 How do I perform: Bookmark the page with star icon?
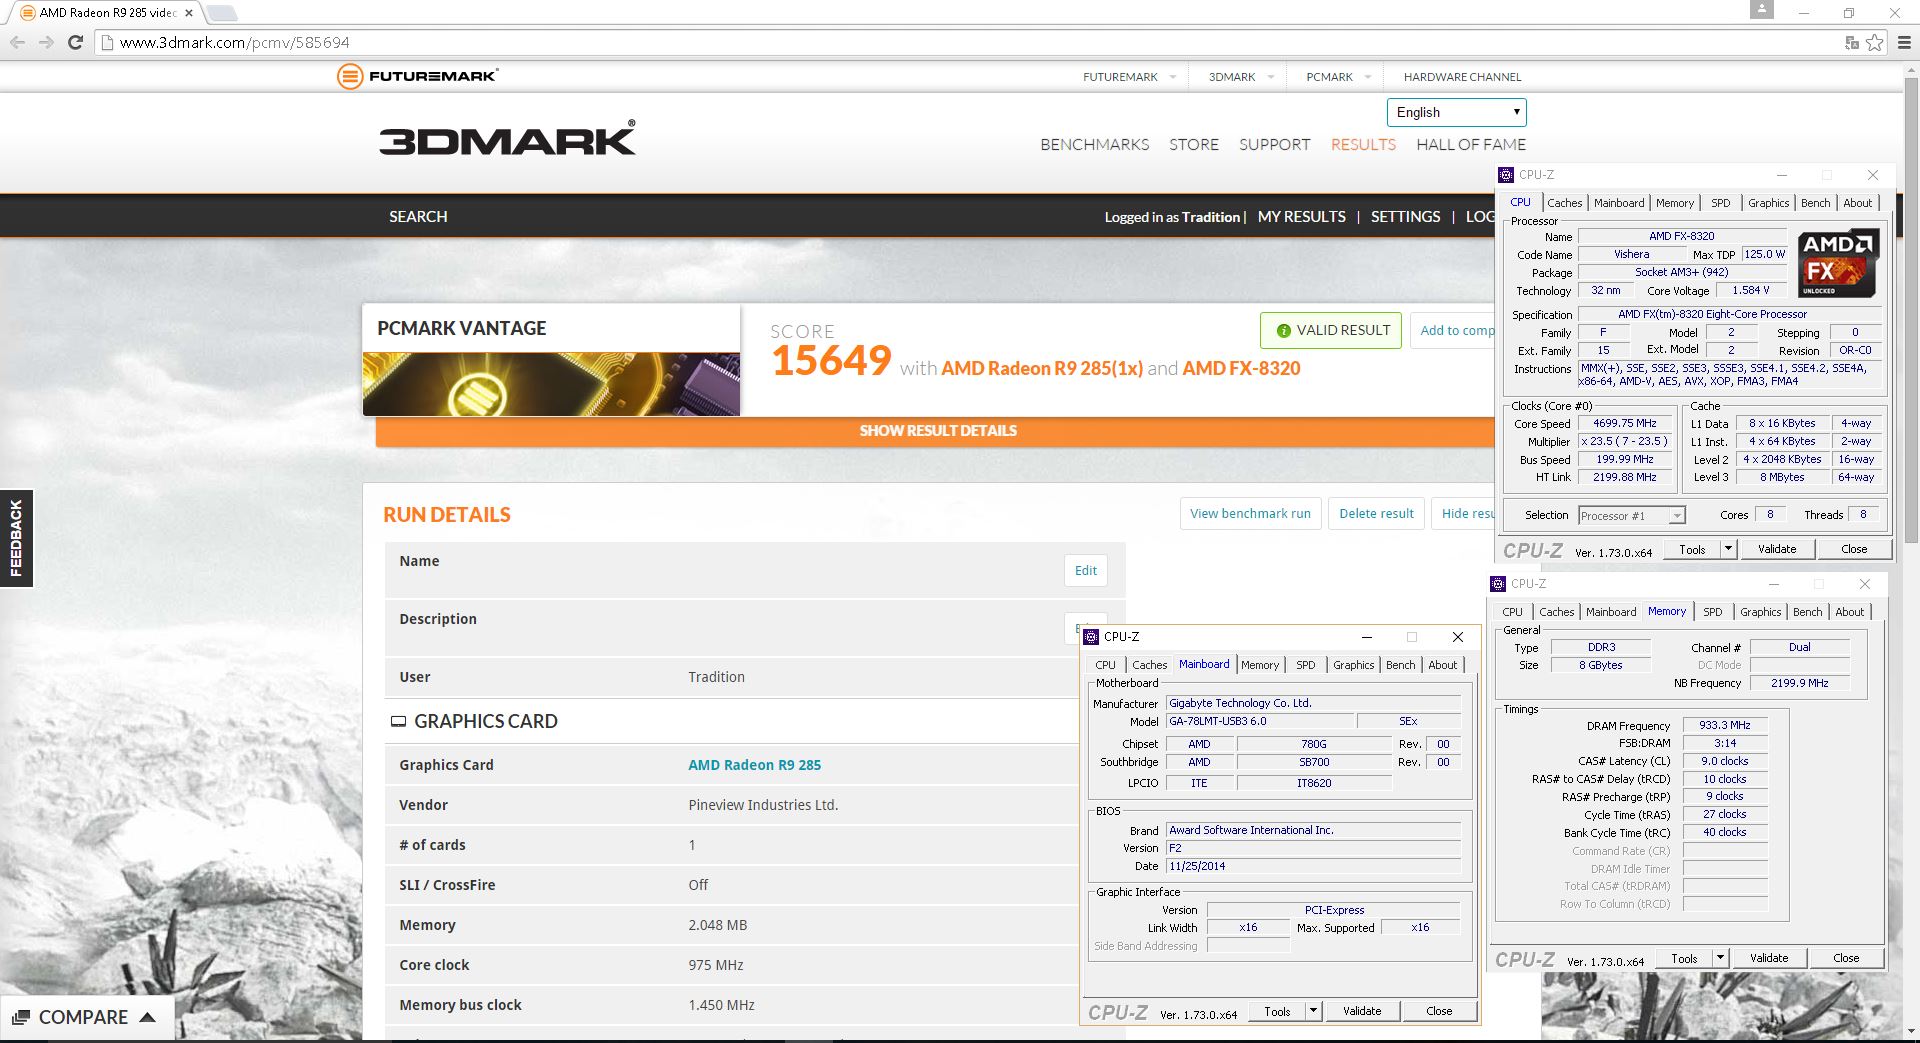pos(1875,42)
